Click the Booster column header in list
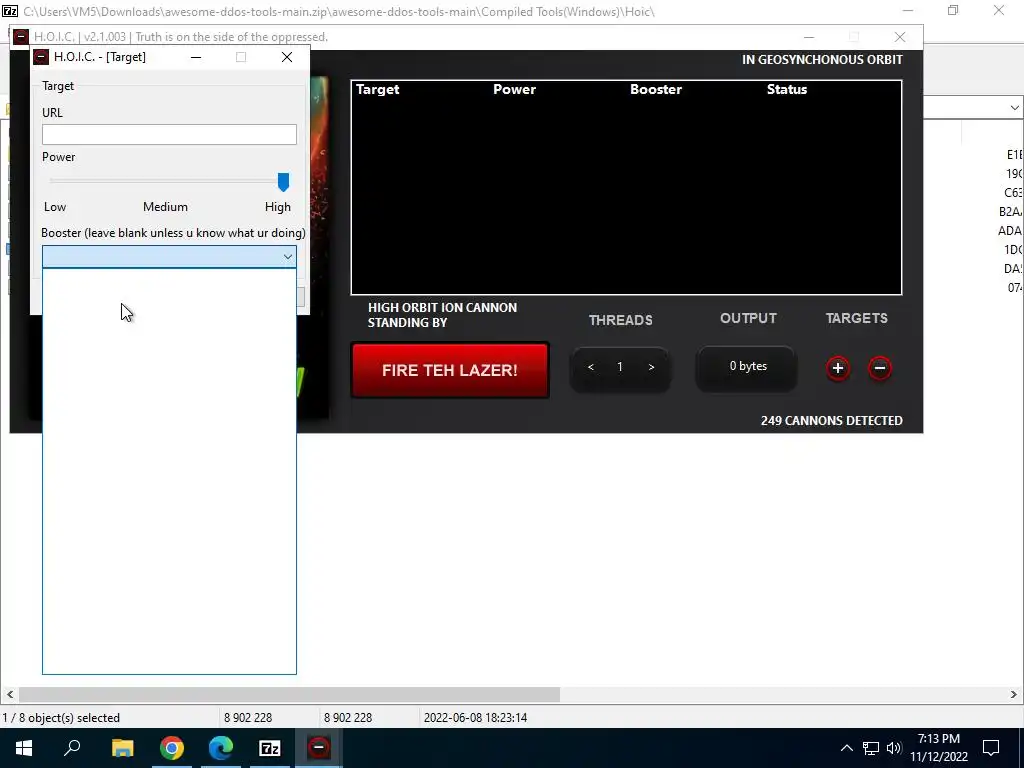Viewport: 1024px width, 768px height. [x=656, y=89]
